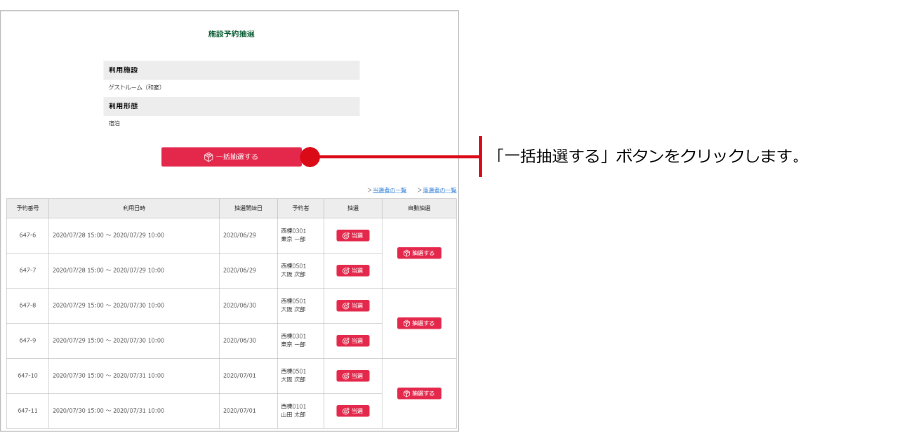The image size is (900, 442).
Task: Open the 落選者の一覧 link
Action: pyautogui.click(x=439, y=189)
